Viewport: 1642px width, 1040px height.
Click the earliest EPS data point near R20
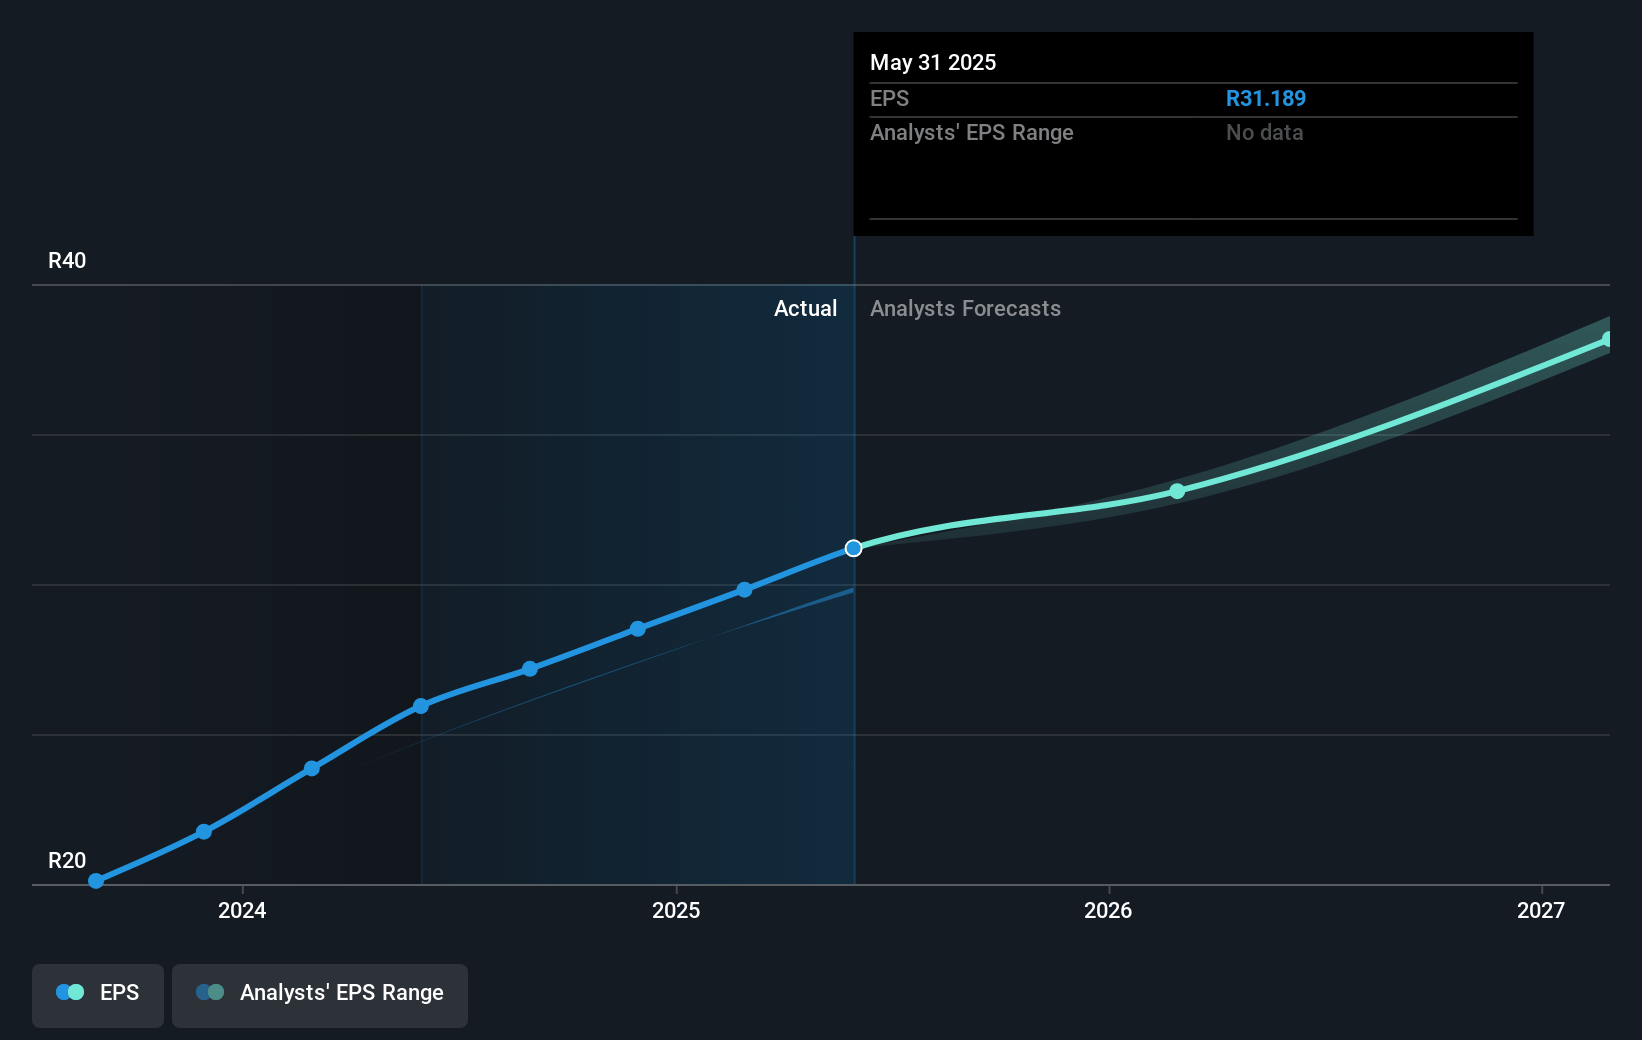point(96,881)
